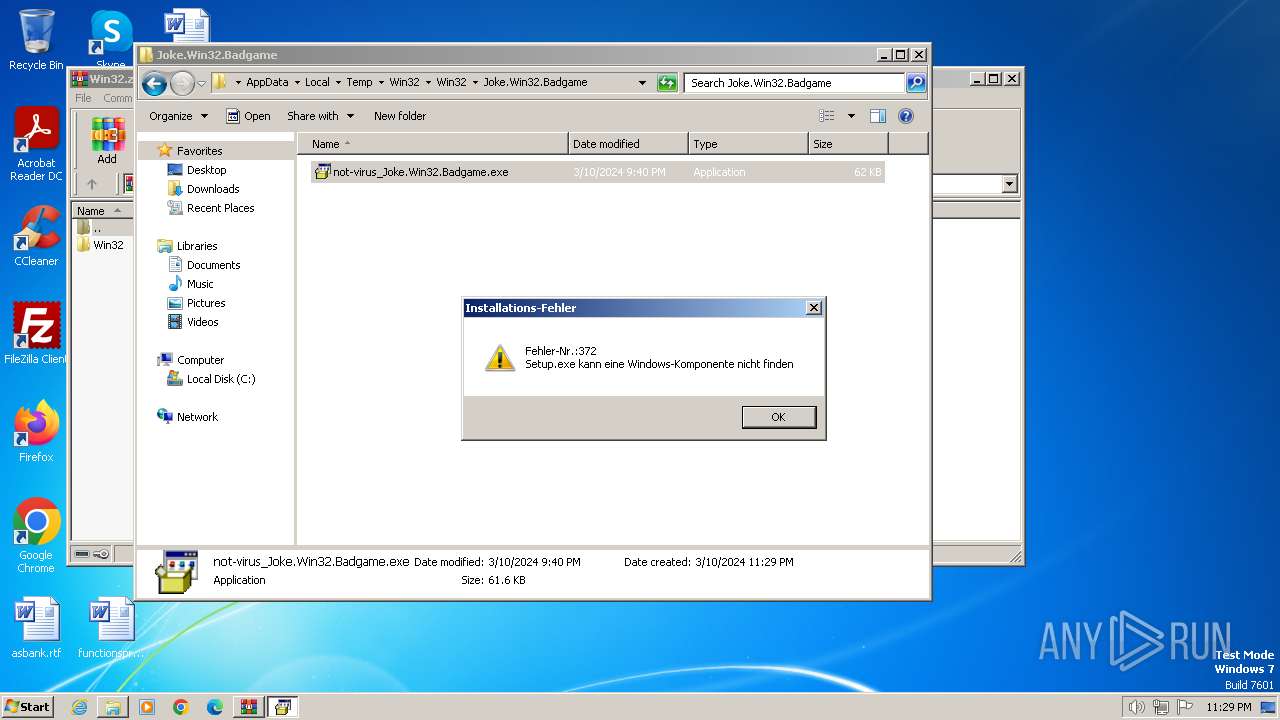Select the Win32 folder in WinRAR list

tap(100, 245)
